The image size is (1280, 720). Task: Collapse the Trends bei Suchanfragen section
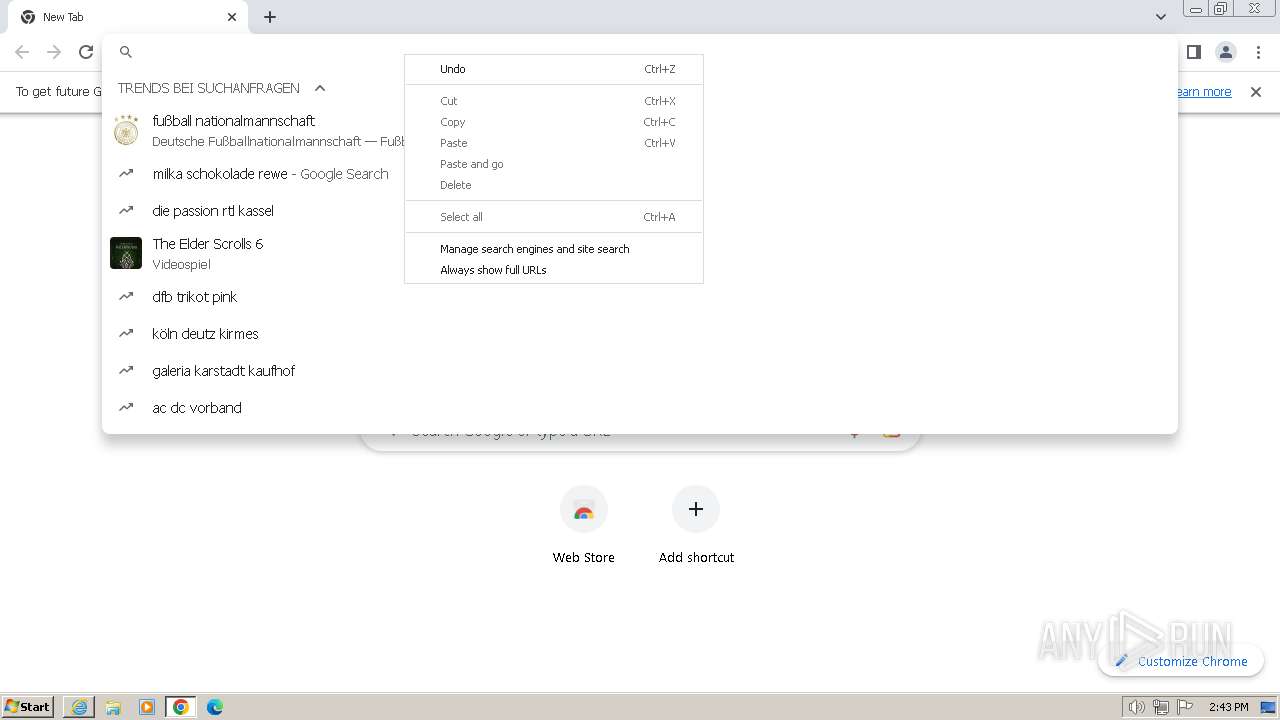point(320,88)
